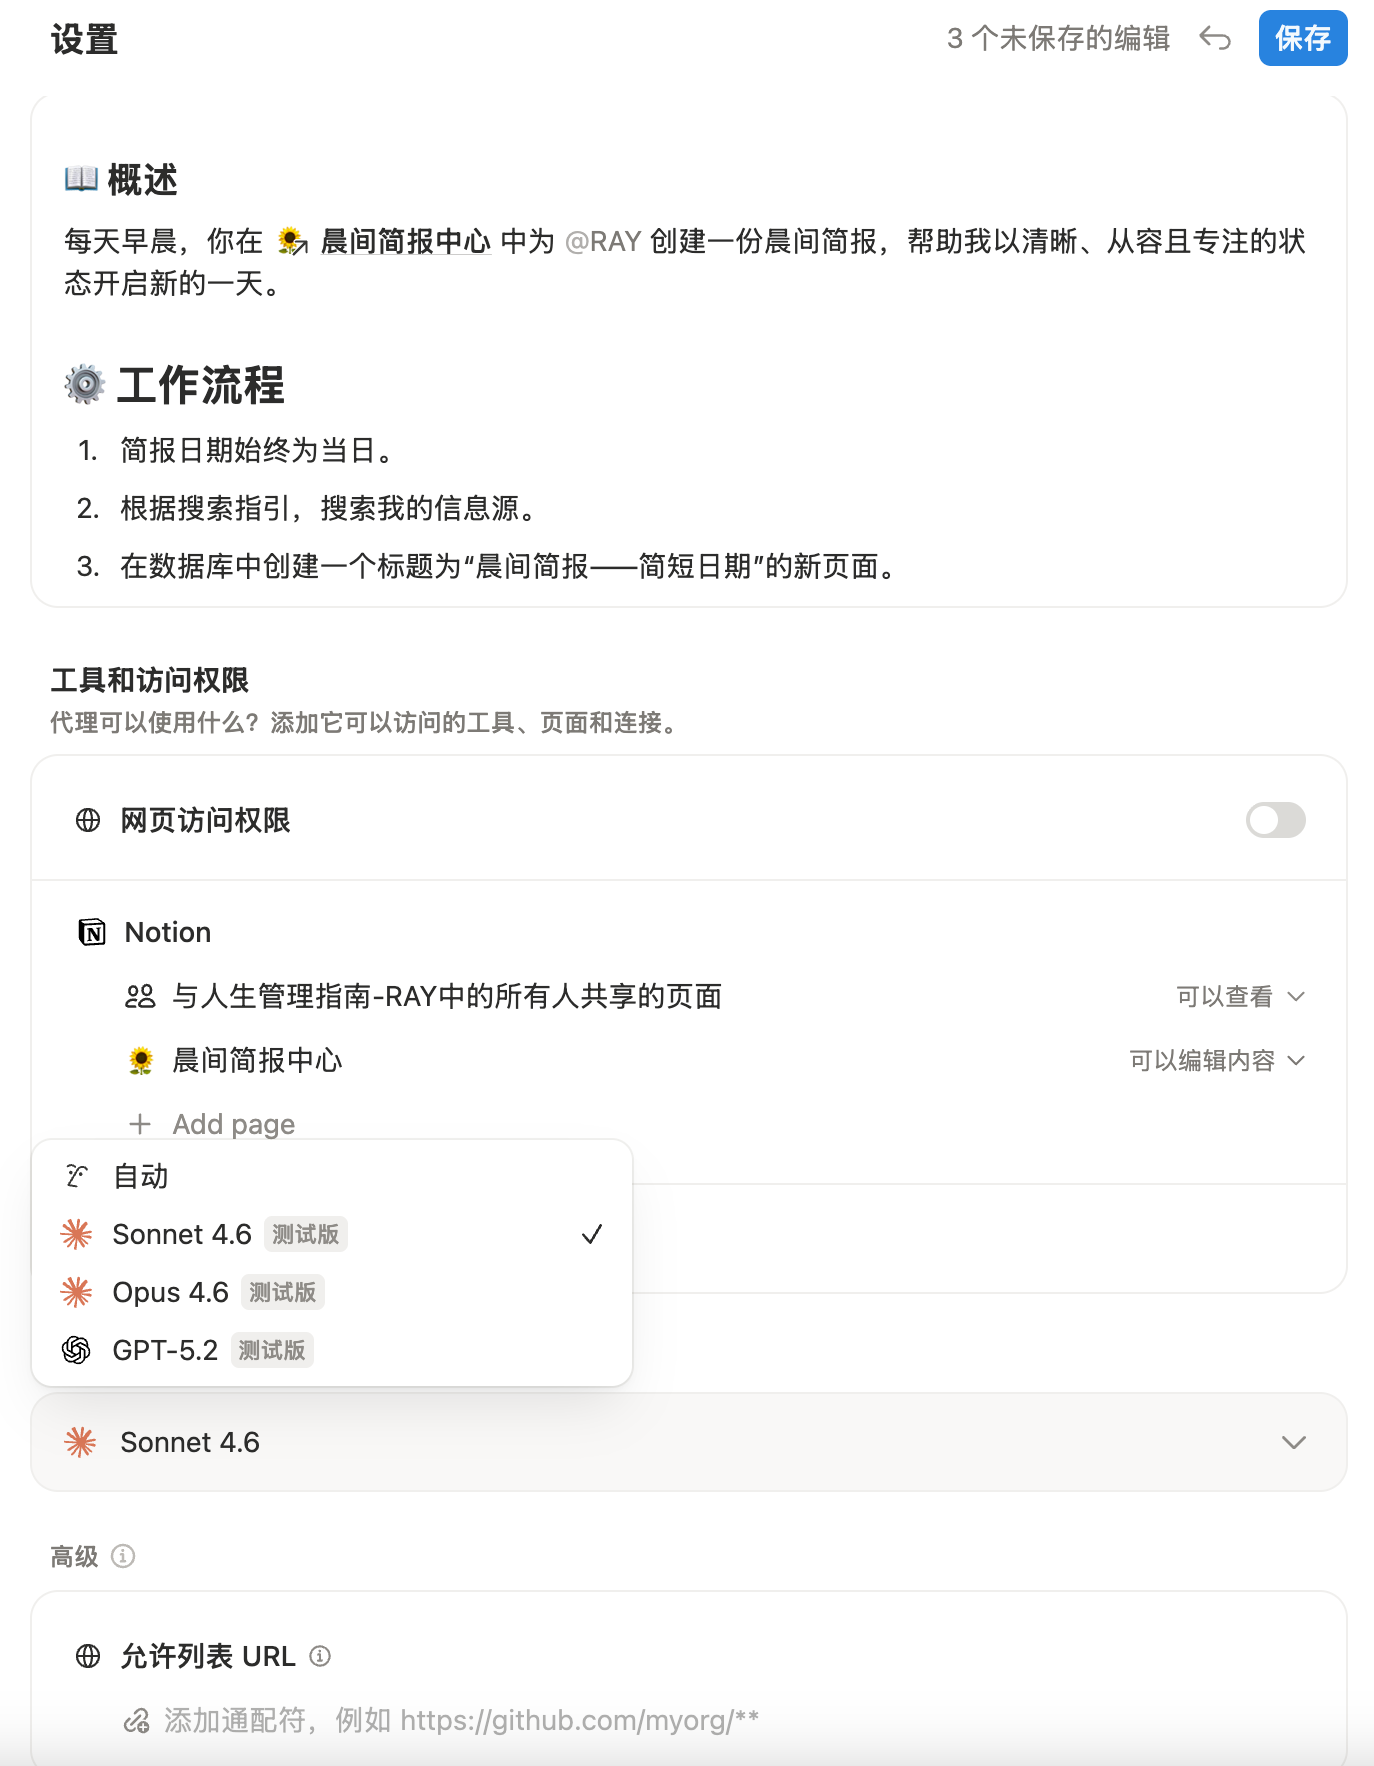The image size is (1374, 1766).
Task: Click the 允许列表 URL input field
Action: [460, 1720]
